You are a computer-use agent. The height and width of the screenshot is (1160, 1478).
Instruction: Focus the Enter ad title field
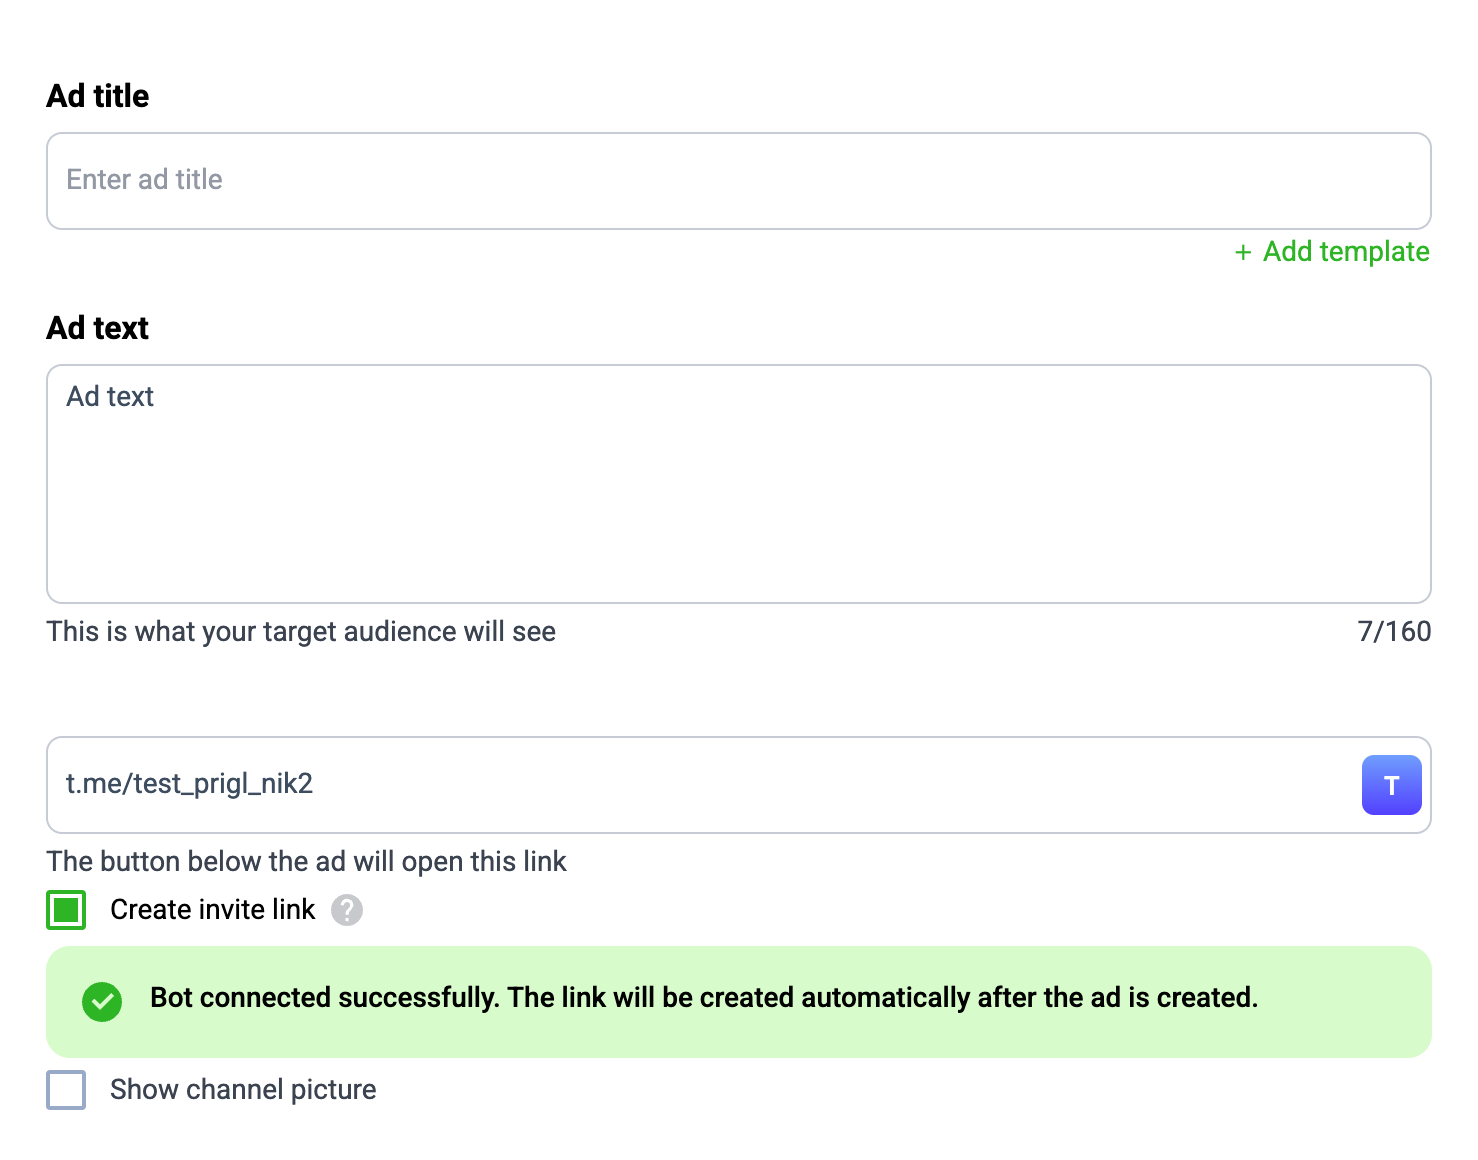[x=739, y=181]
